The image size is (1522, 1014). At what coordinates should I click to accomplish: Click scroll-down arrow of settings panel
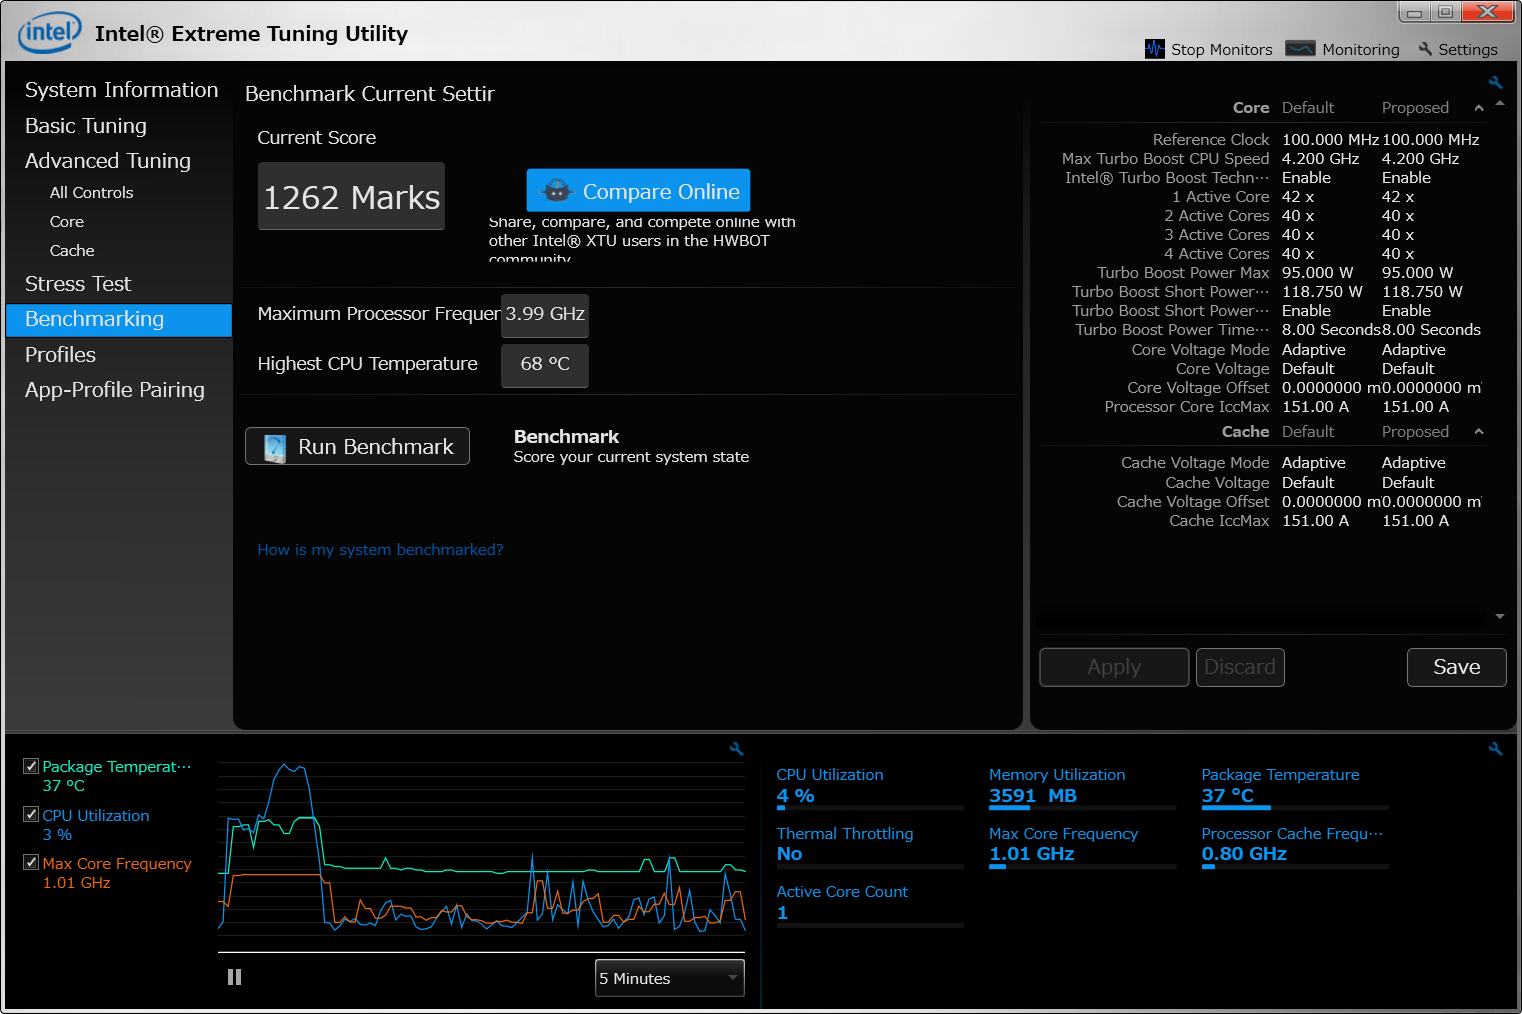pyautogui.click(x=1500, y=617)
